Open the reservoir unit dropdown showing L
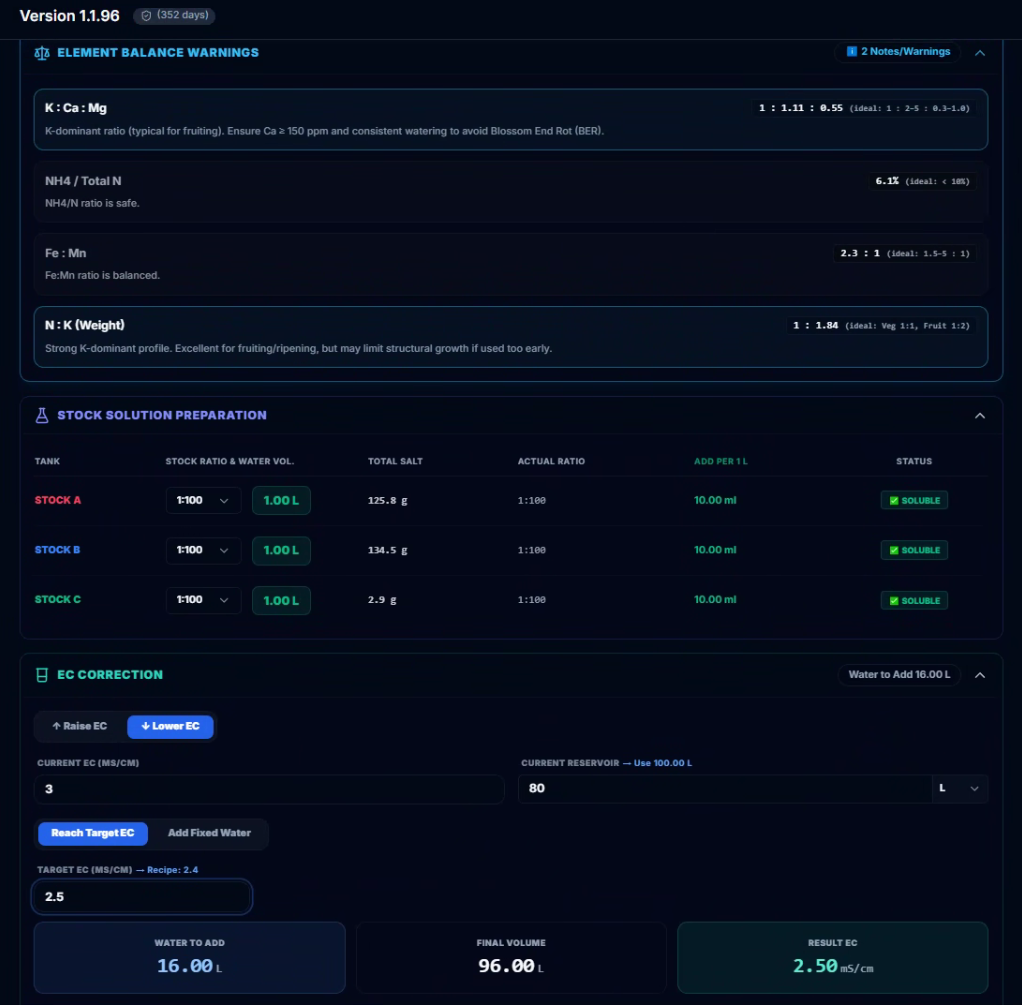The image size is (1022, 1005). pos(959,789)
